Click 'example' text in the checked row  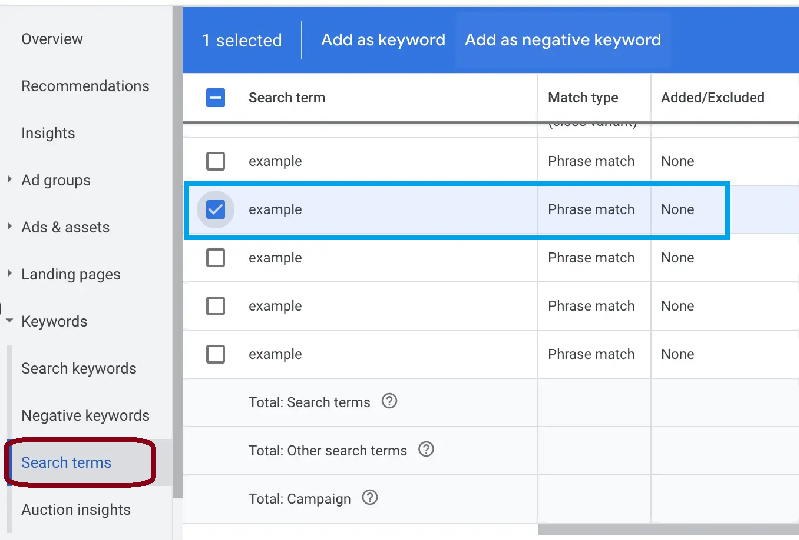(x=275, y=209)
